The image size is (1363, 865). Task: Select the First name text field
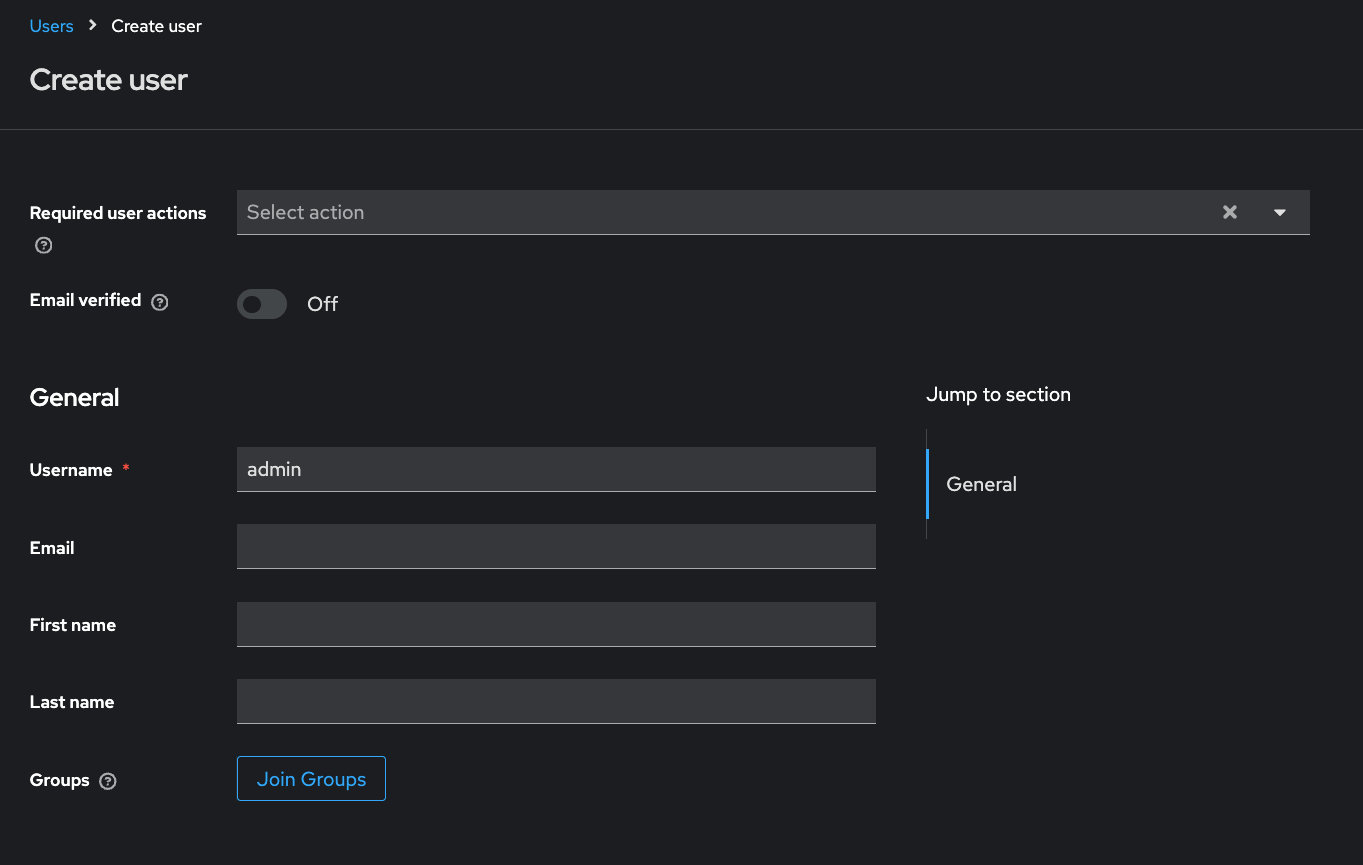click(x=556, y=624)
